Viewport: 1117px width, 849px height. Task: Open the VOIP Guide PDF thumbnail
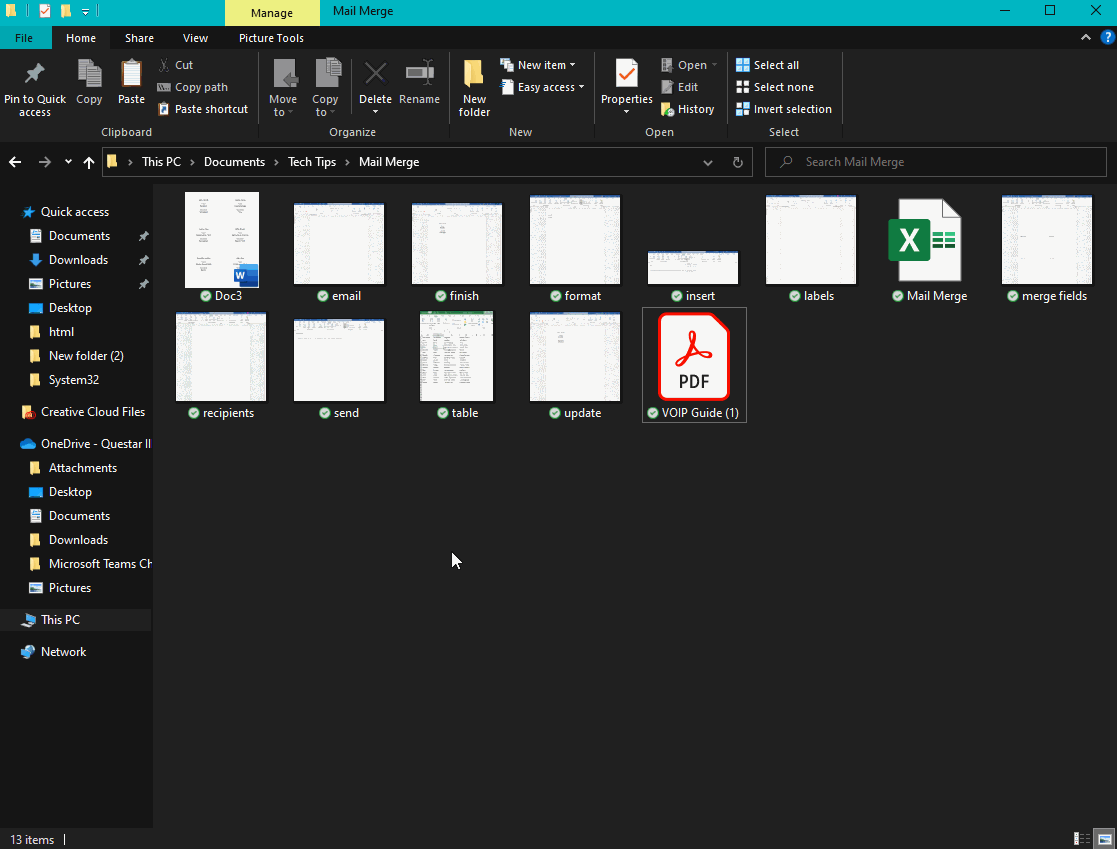click(694, 356)
